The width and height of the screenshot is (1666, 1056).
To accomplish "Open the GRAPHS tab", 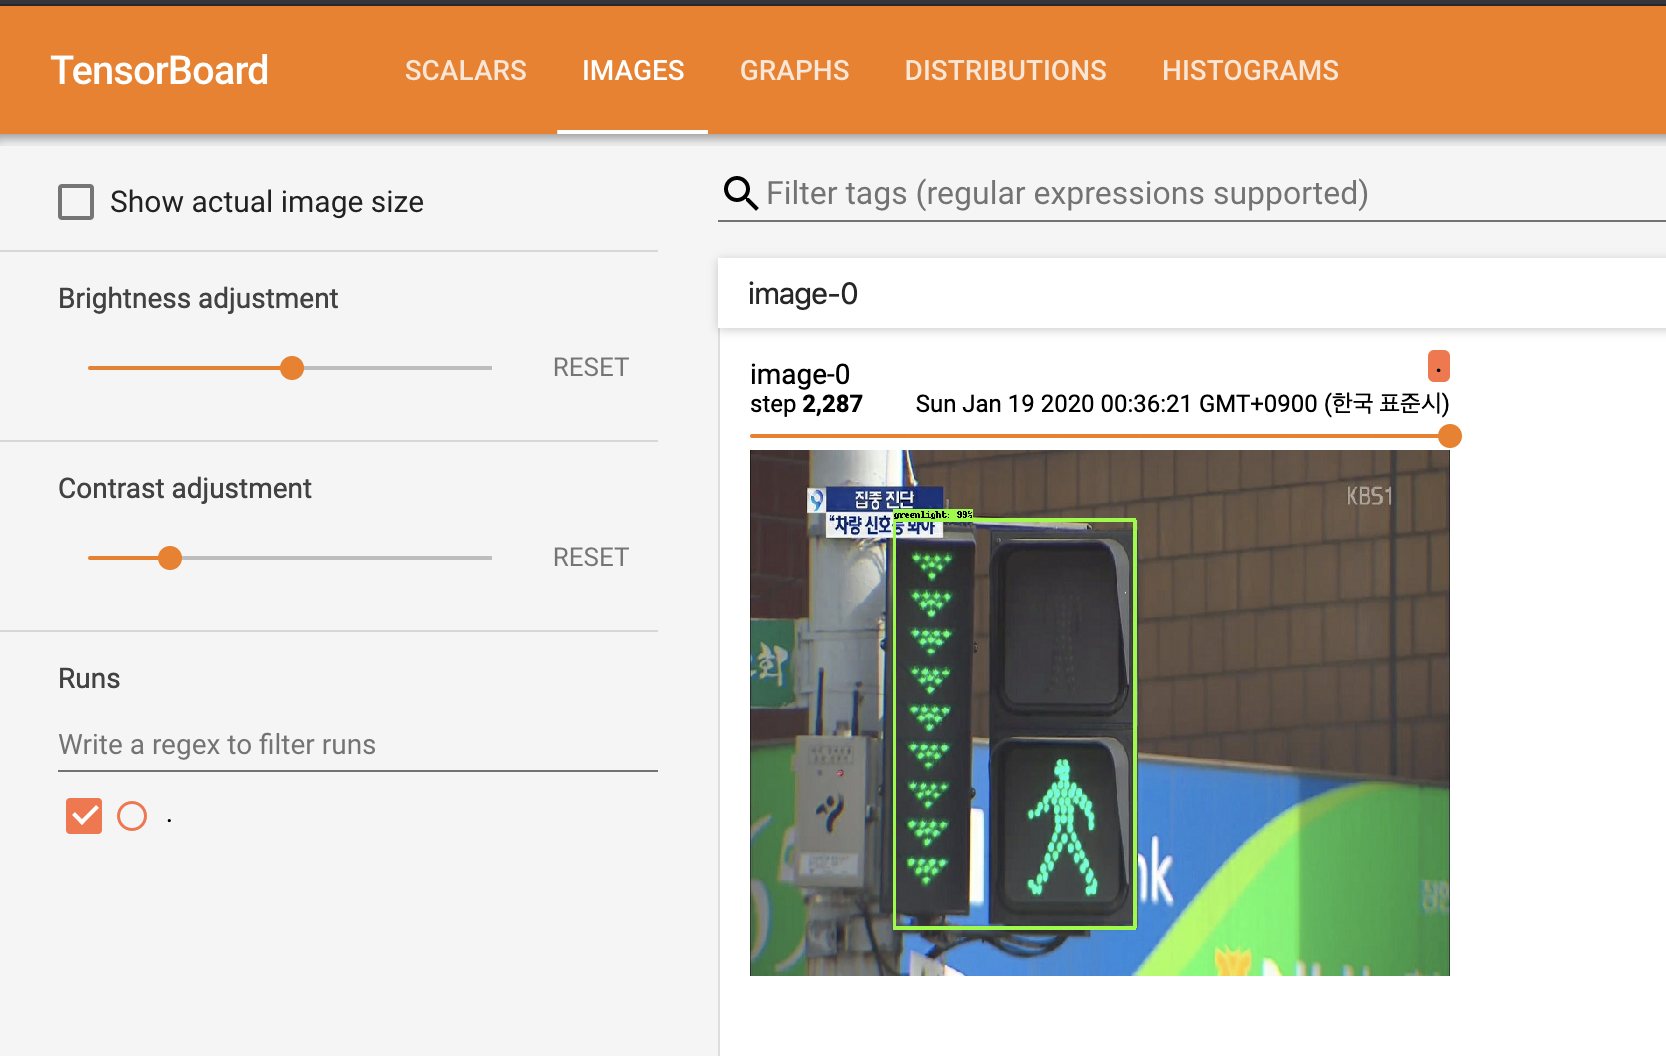I will [794, 70].
